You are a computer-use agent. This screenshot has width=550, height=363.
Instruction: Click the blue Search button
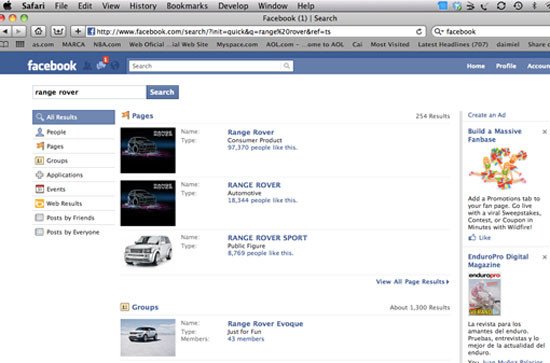[x=162, y=92]
